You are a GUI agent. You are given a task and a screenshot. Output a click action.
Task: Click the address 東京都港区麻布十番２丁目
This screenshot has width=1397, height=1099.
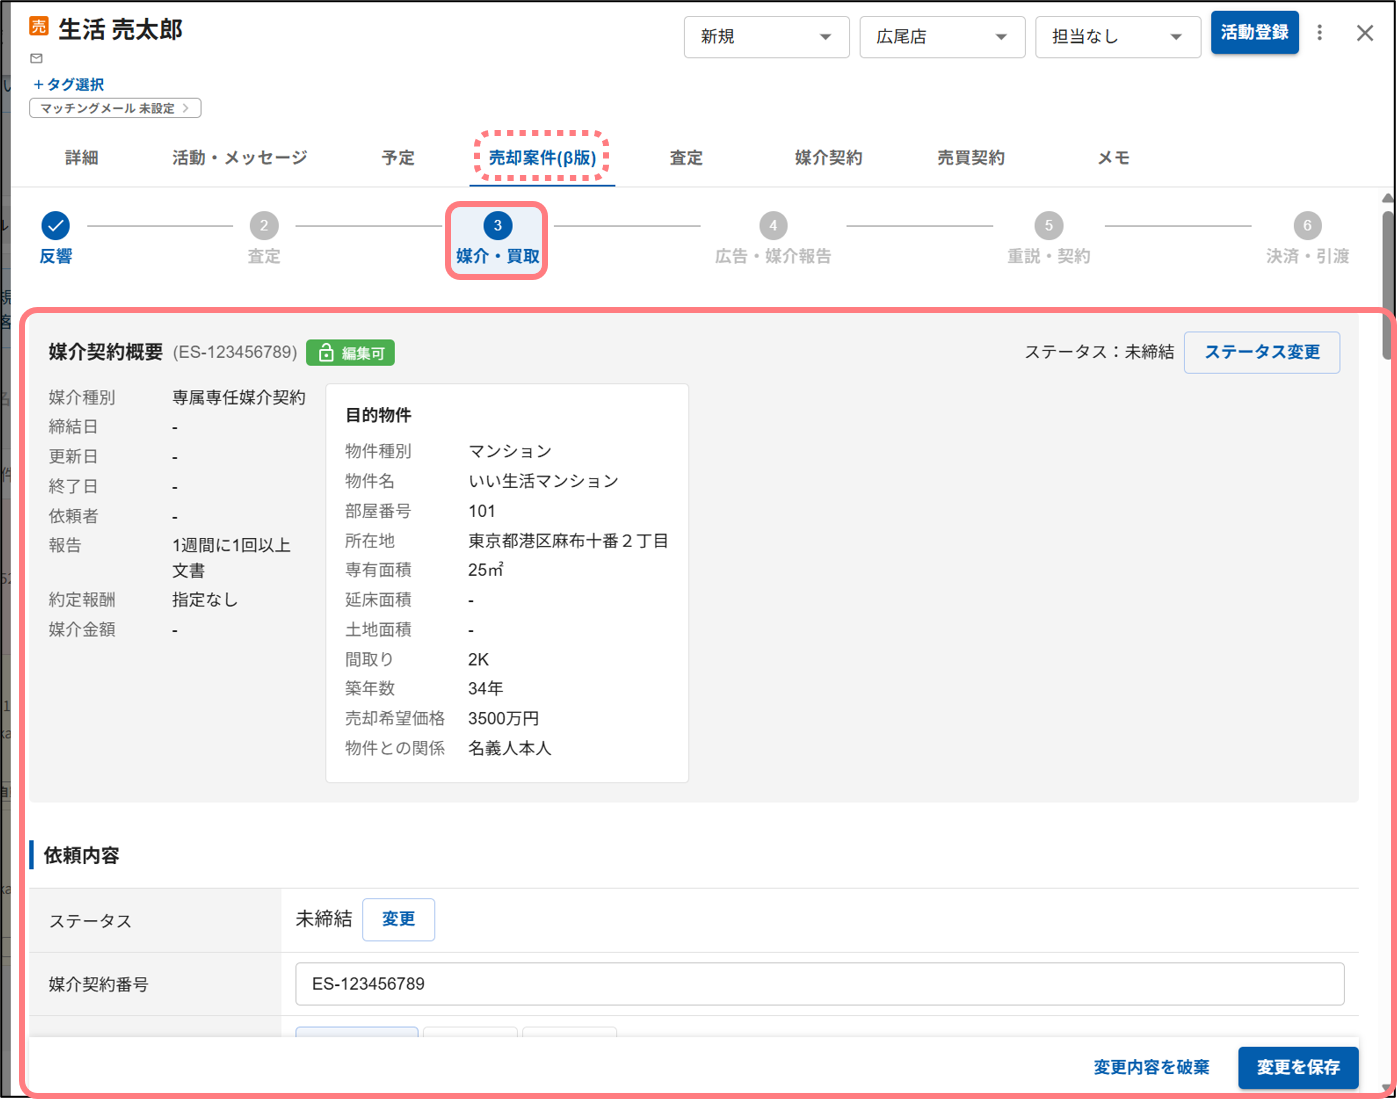pyautogui.click(x=569, y=541)
